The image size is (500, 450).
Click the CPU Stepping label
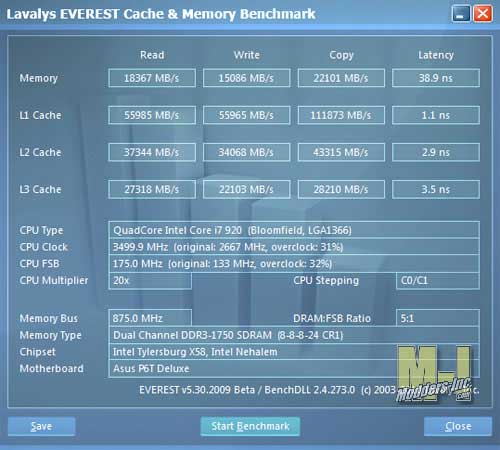[326, 281]
